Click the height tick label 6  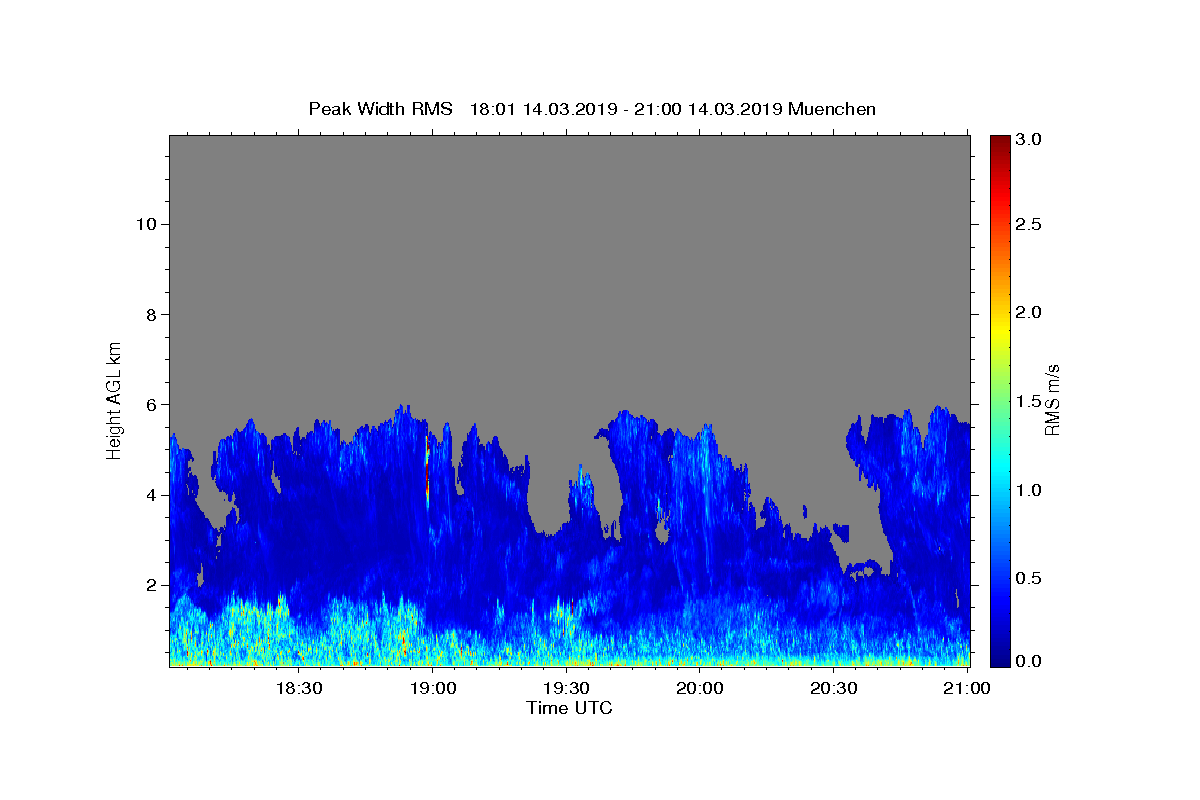(x=151, y=404)
